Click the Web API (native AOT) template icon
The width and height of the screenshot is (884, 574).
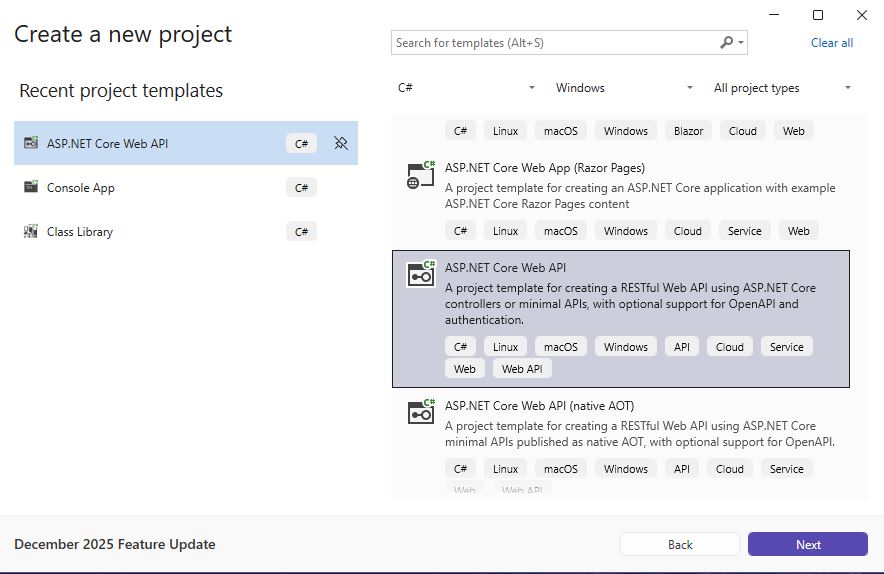click(421, 412)
